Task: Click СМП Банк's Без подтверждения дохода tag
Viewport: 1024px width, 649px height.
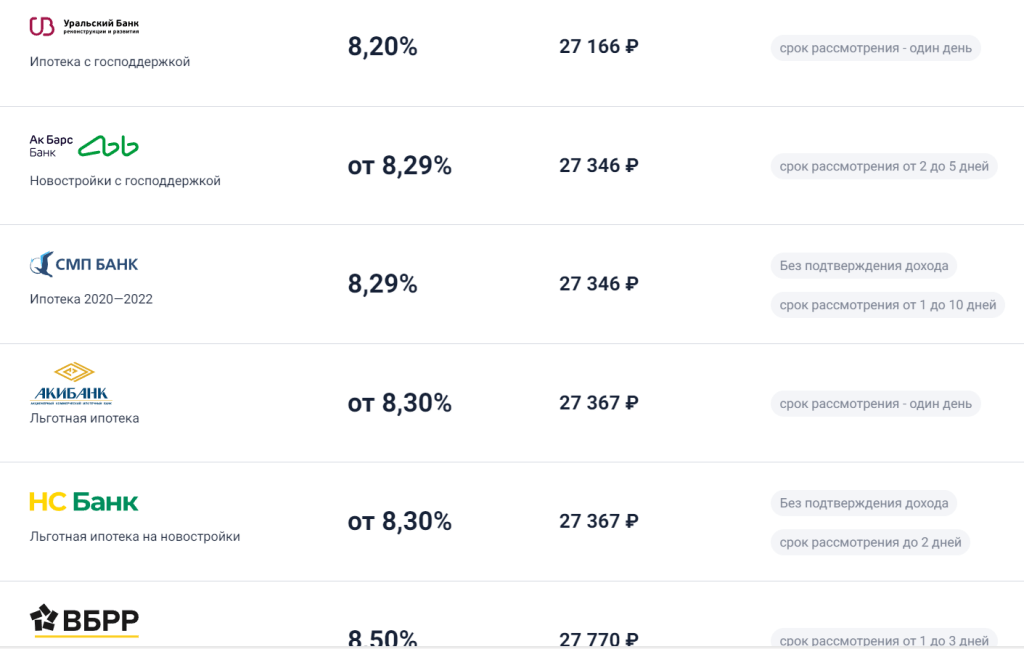Action: pyautogui.click(x=863, y=266)
